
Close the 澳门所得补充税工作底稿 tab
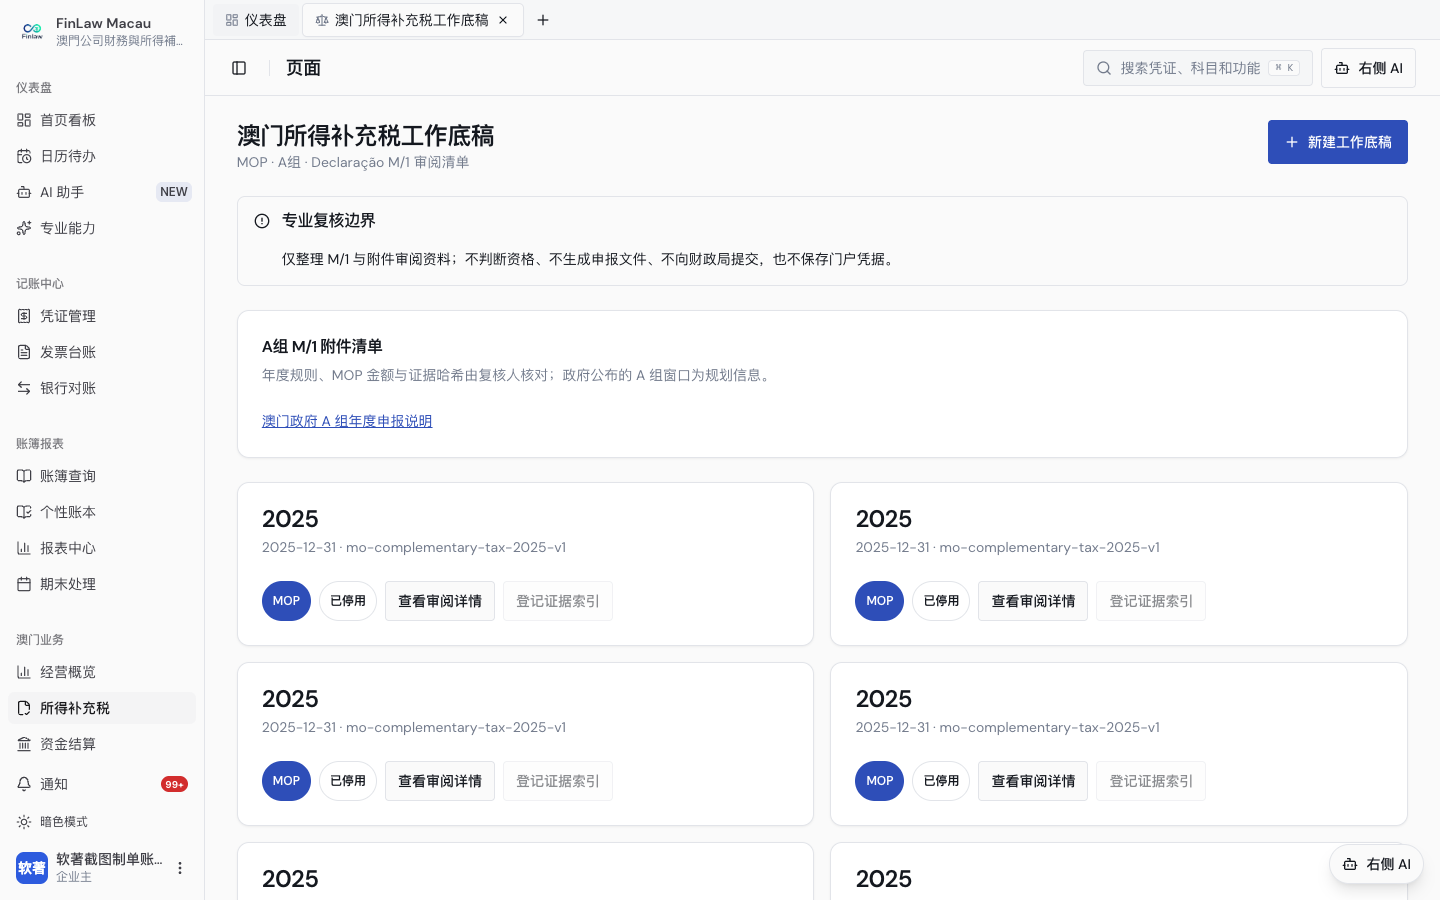(x=503, y=20)
